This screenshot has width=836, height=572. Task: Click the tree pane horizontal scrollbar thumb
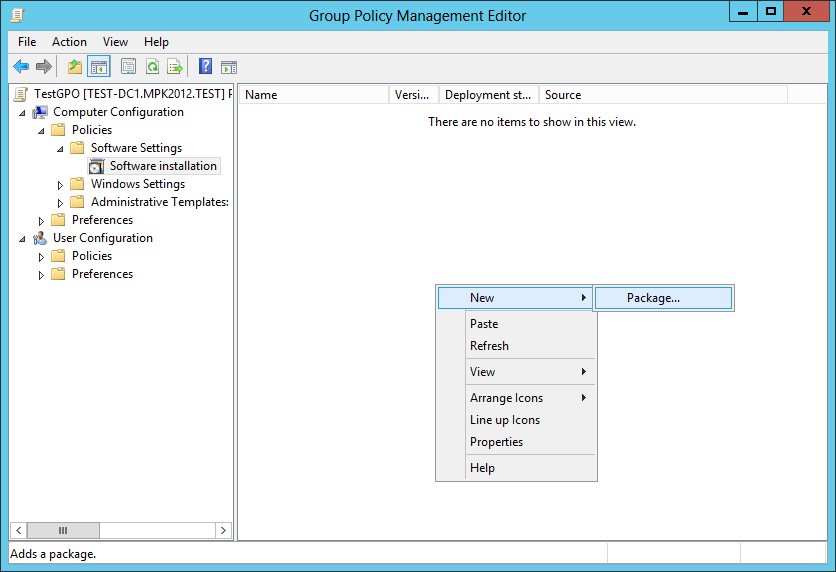pos(63,530)
